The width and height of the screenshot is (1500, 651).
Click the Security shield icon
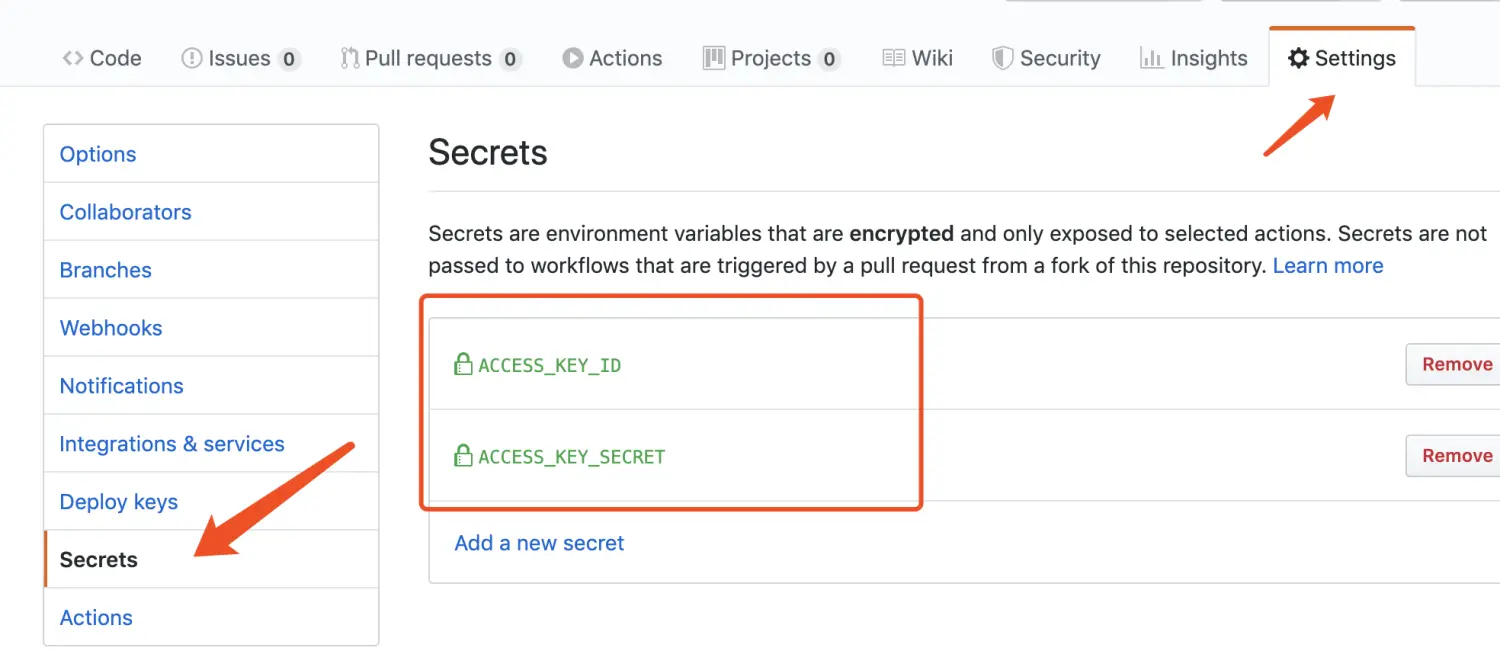pyautogui.click(x=1002, y=58)
